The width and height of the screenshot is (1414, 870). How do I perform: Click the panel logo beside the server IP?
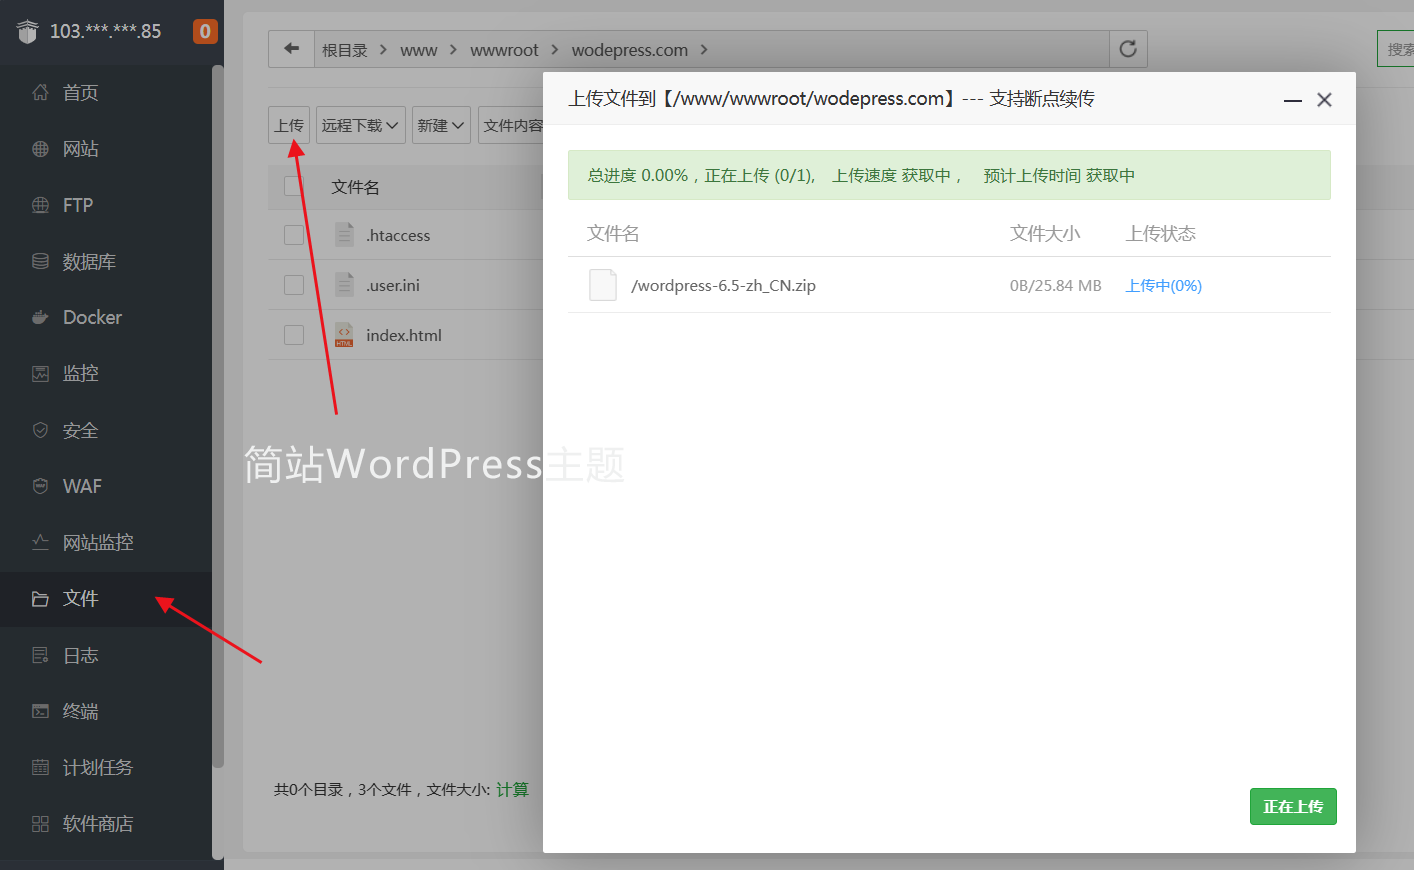tap(28, 31)
